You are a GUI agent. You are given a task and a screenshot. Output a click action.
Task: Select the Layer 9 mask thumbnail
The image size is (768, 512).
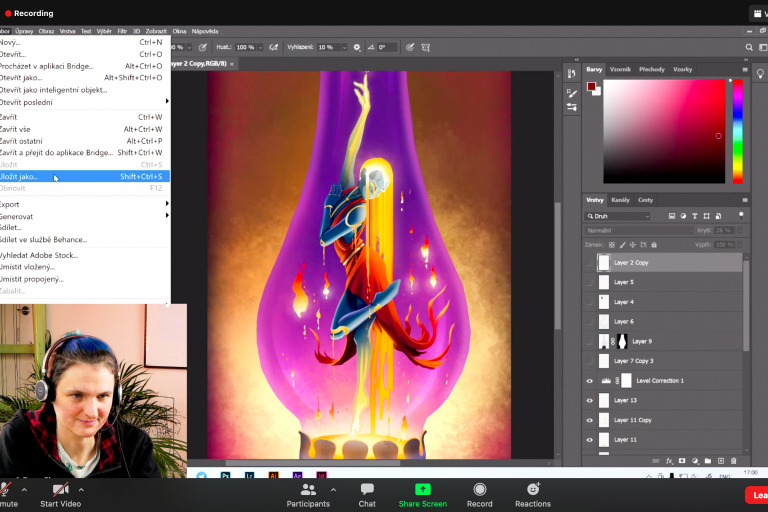coord(622,341)
